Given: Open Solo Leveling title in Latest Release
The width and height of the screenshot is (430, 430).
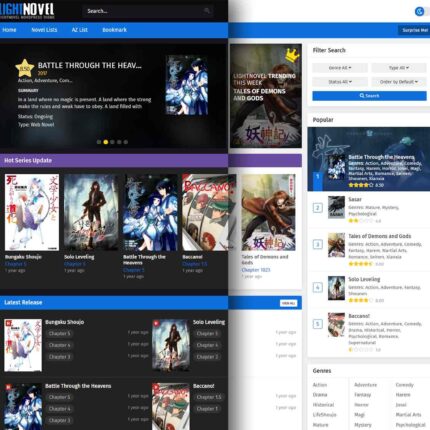Looking at the screenshot, I should click(x=209, y=322).
